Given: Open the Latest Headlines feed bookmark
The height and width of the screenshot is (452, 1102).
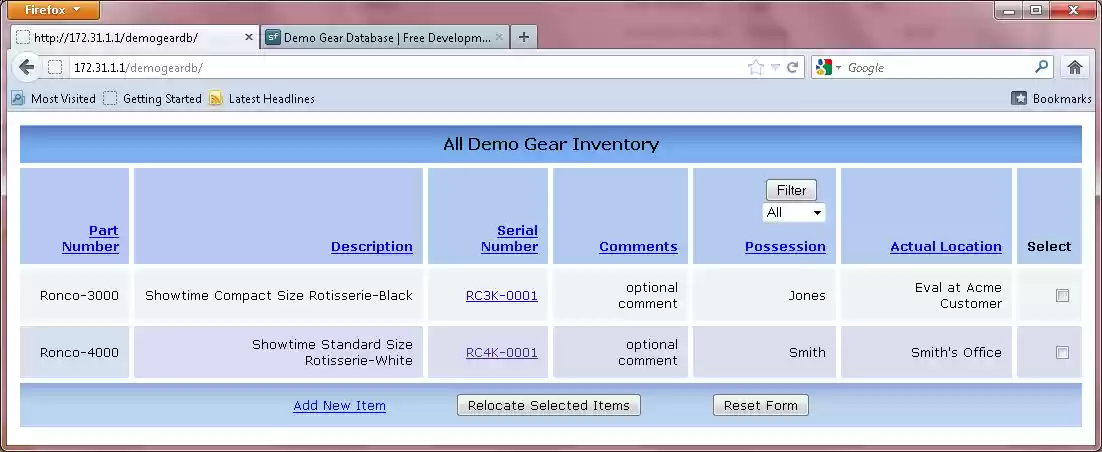Looking at the screenshot, I should pyautogui.click(x=262, y=98).
